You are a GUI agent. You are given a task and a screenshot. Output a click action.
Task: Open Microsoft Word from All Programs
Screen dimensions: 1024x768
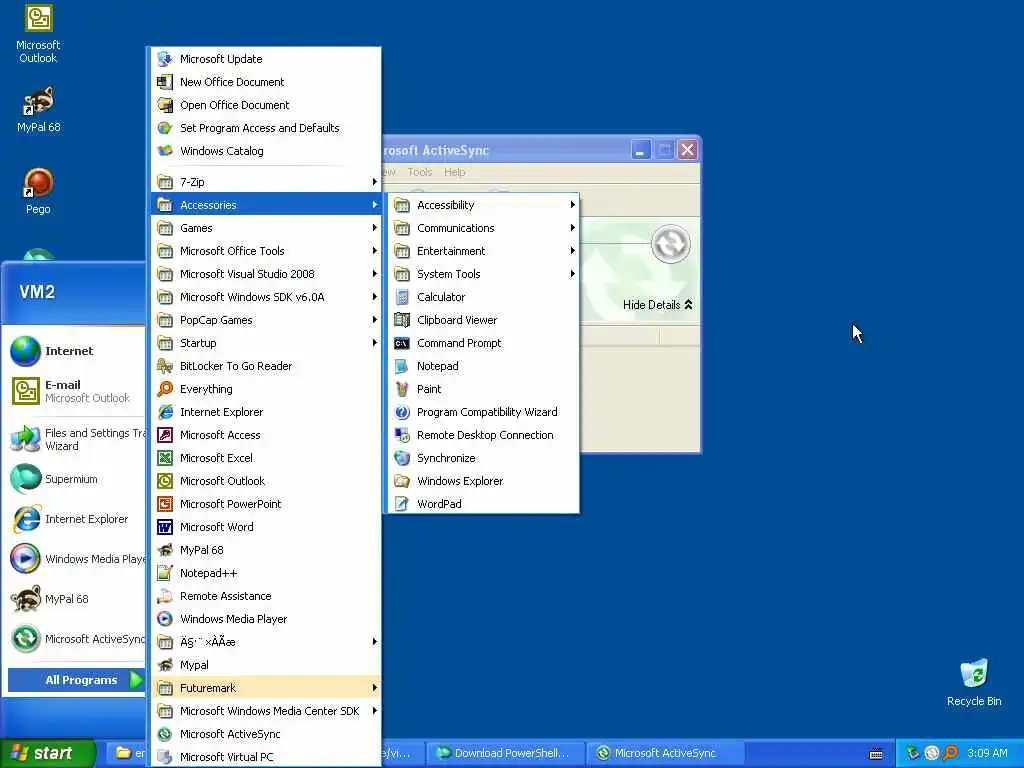[266, 527]
